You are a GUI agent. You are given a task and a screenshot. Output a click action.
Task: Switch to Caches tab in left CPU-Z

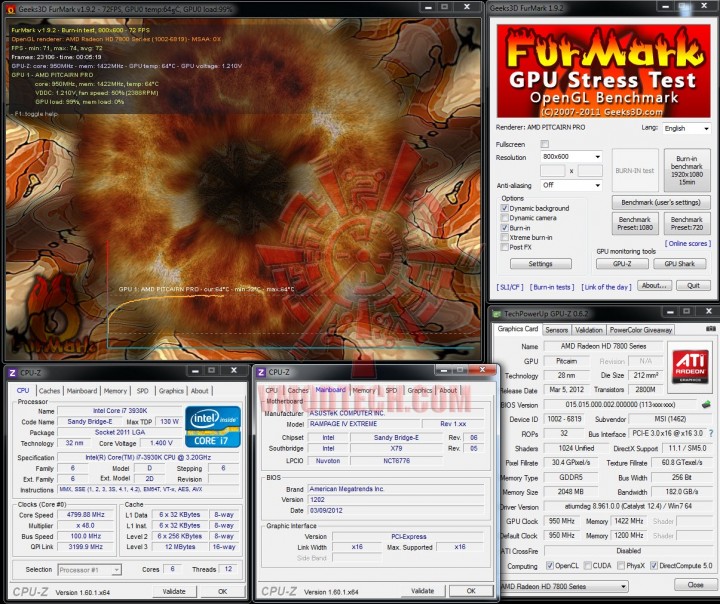coord(49,391)
